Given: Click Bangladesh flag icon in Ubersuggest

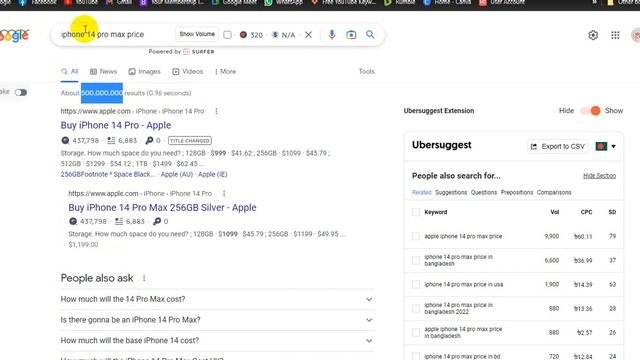Looking at the screenshot, I should 601,147.
